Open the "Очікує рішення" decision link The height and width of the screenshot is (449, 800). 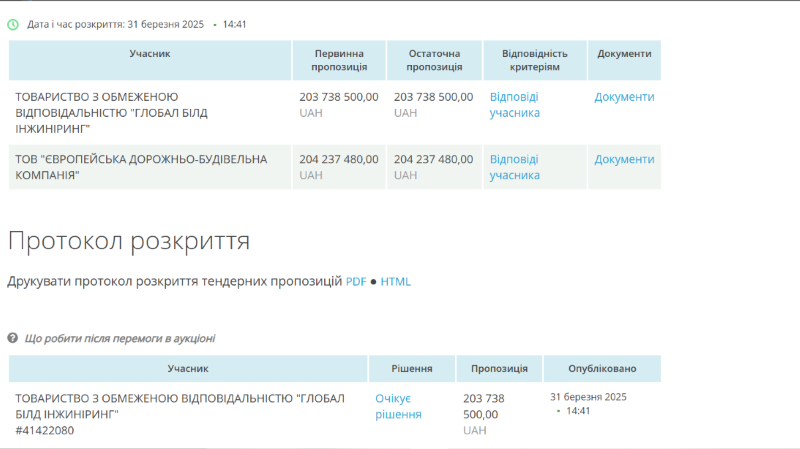(398, 406)
